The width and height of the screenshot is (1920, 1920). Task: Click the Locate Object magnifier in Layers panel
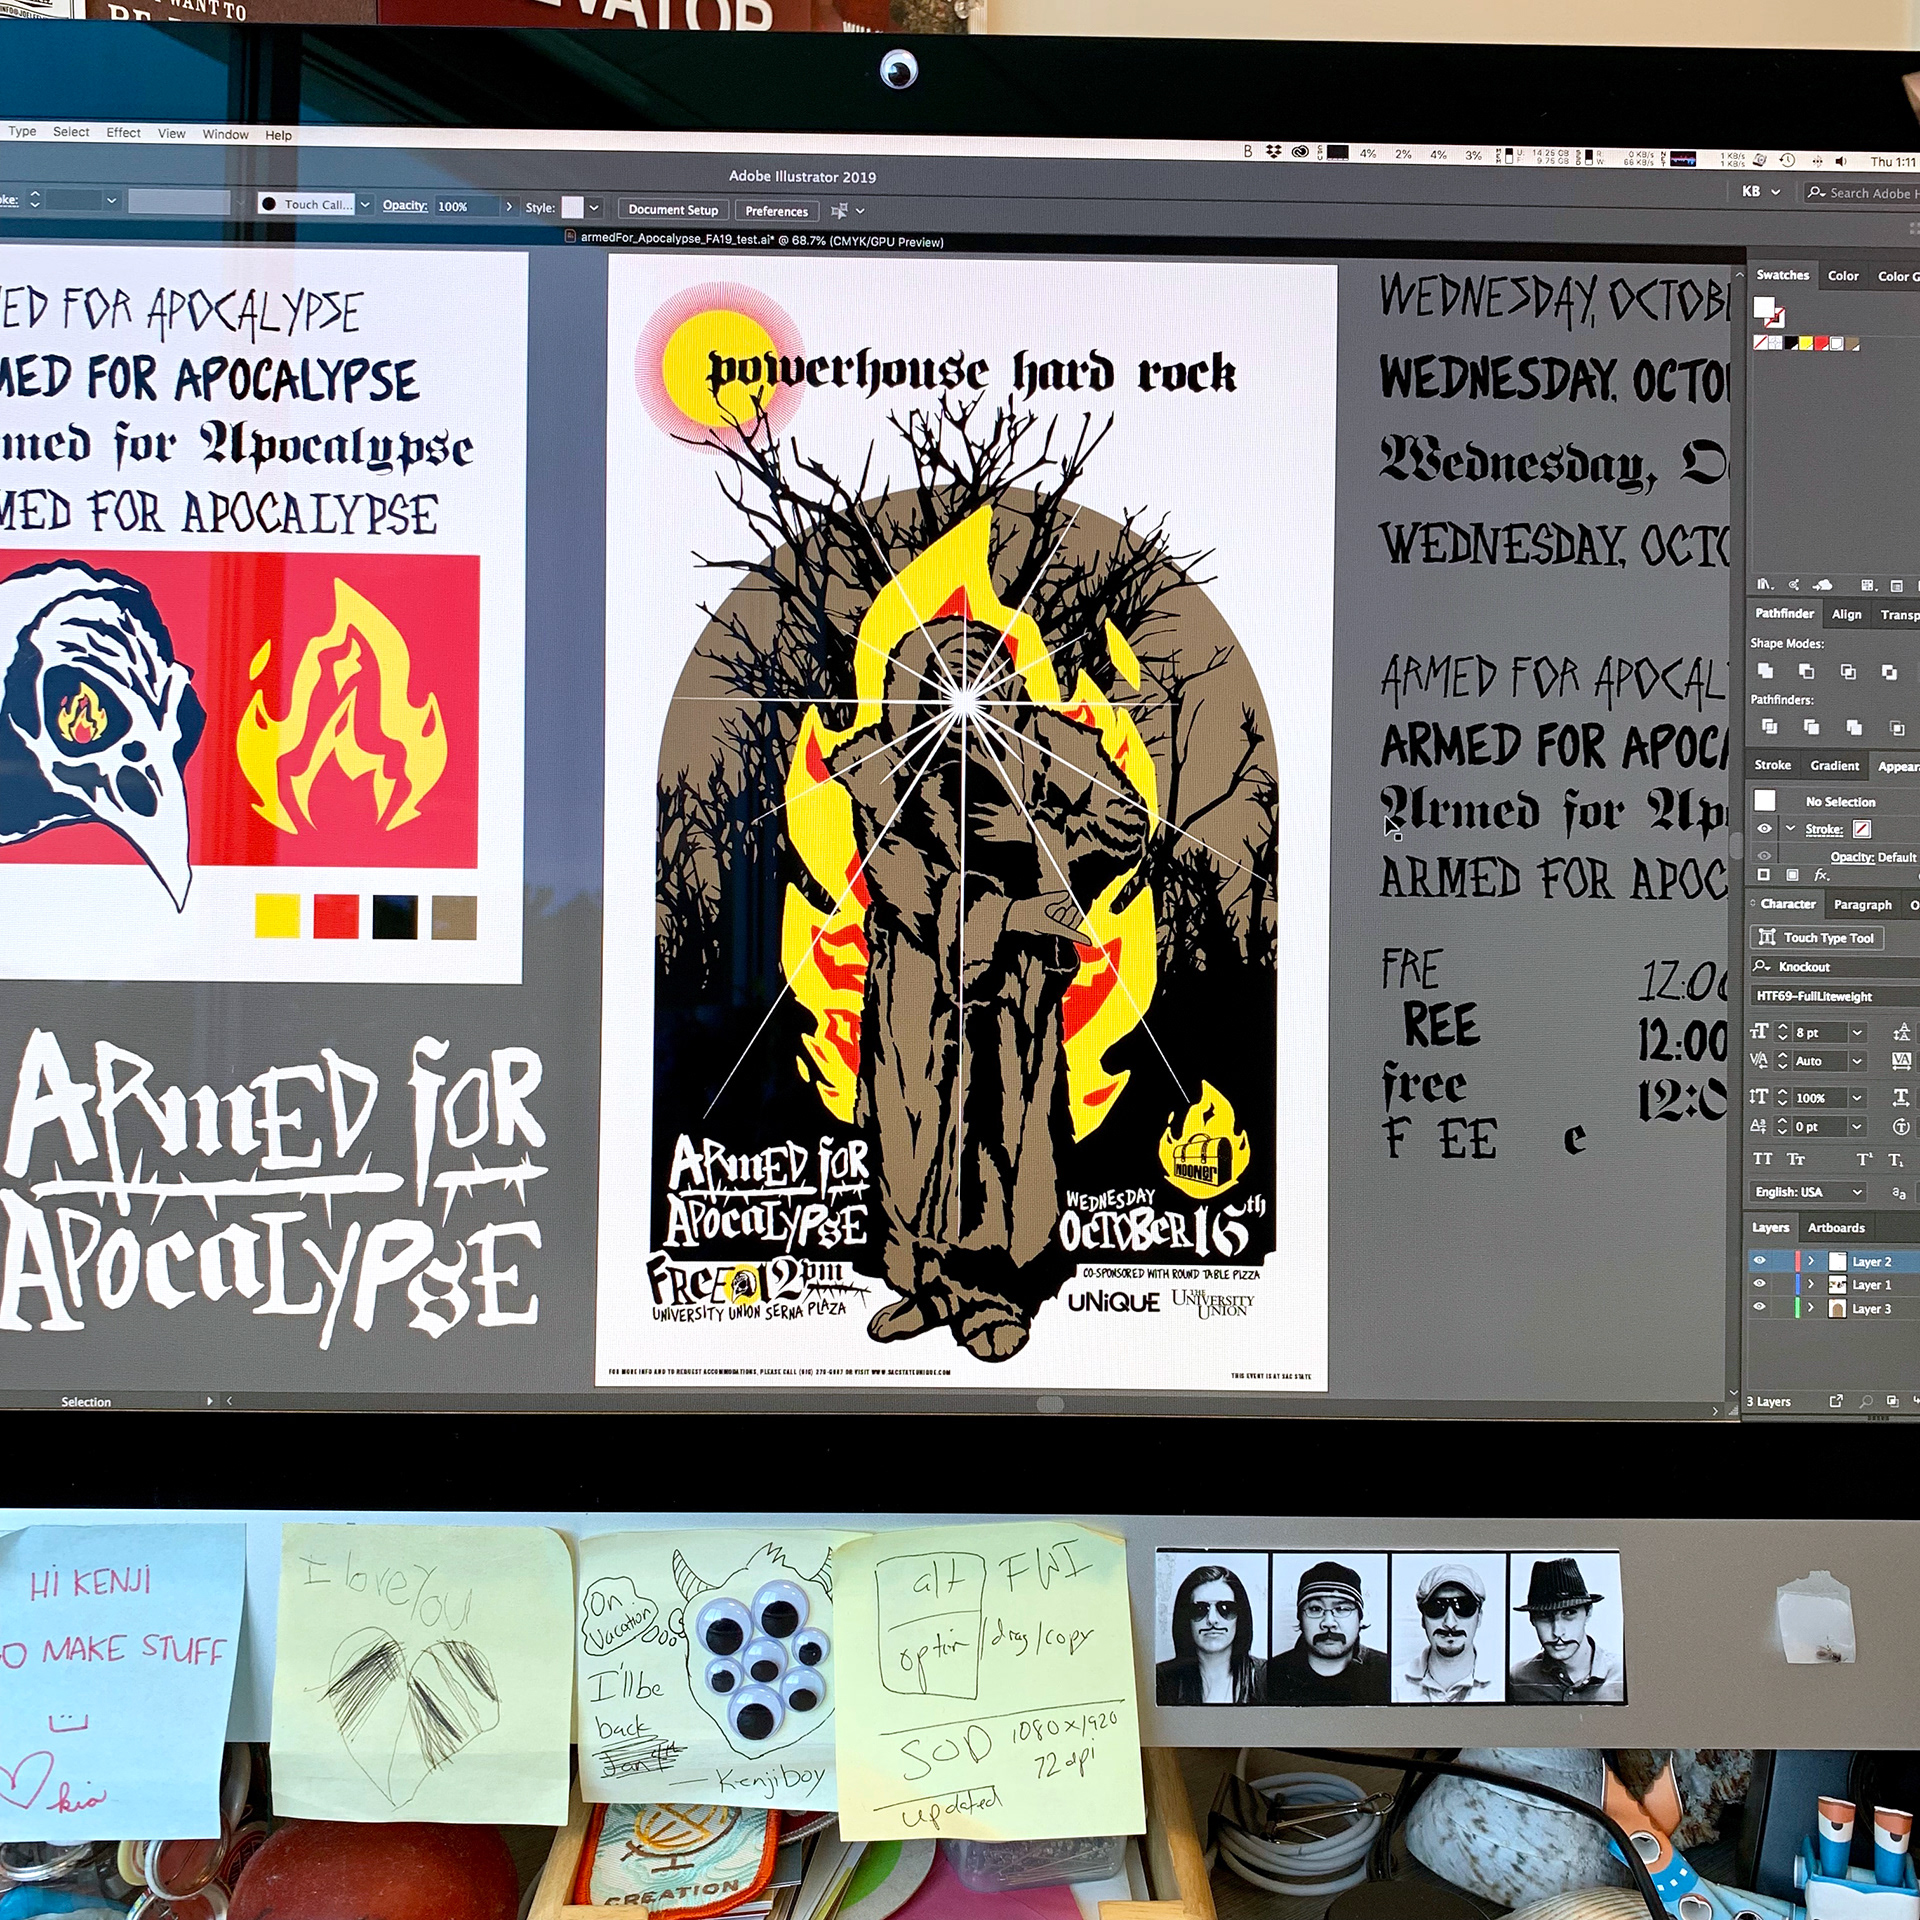tap(1866, 1402)
